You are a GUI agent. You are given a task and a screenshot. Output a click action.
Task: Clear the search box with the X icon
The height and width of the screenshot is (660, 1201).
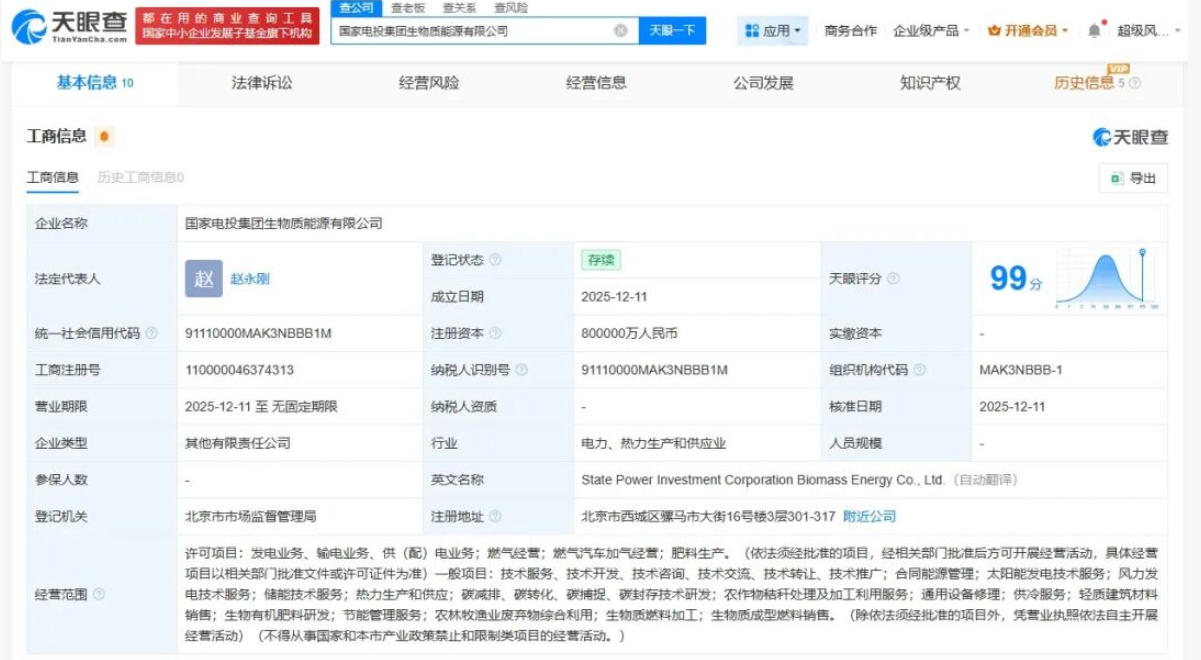point(620,31)
